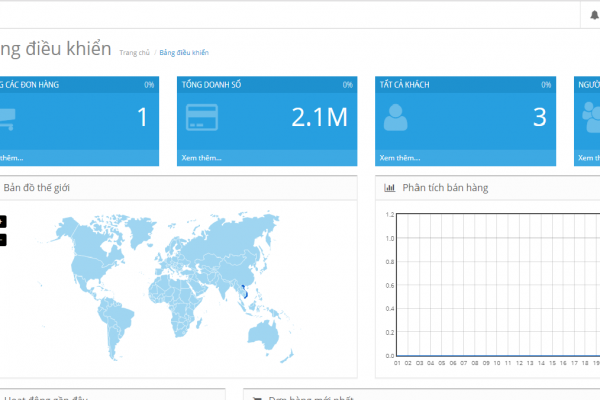Open Xem thêm under Tổng doanh số
This screenshot has height=400, width=600.
coord(202,158)
